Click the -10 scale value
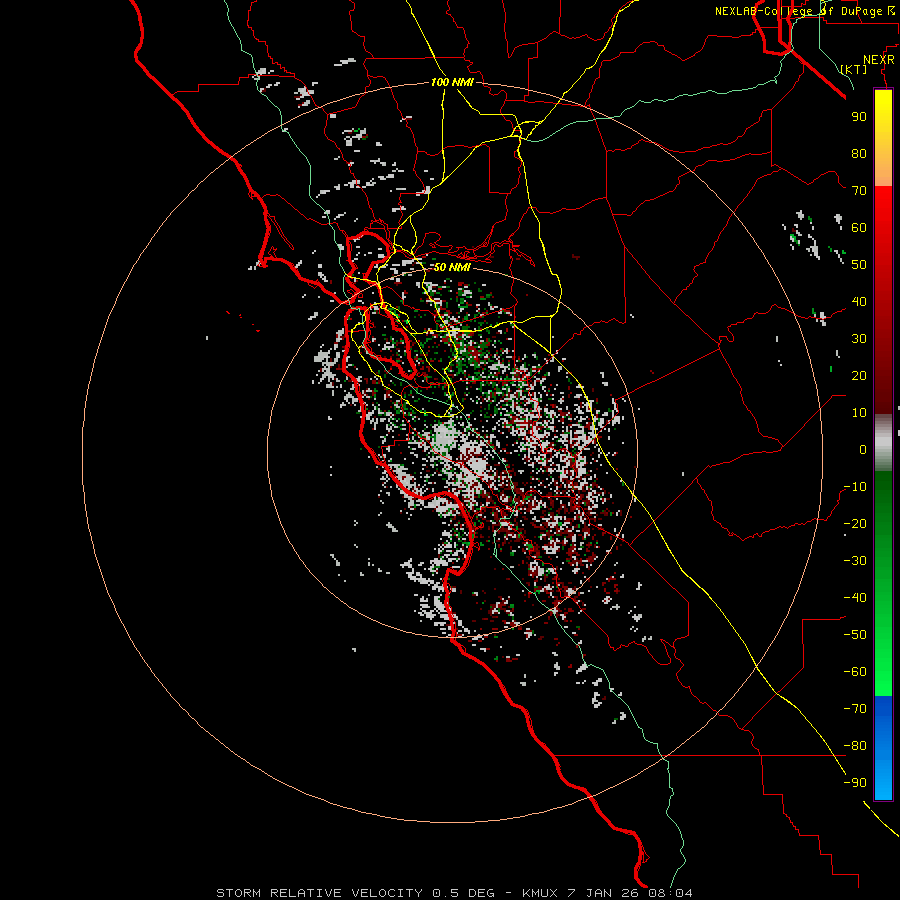This screenshot has height=900, width=900. 855,487
